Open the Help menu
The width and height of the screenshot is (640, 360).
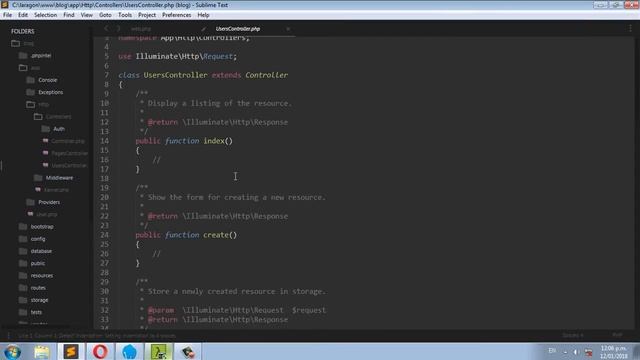pyautogui.click(x=203, y=15)
